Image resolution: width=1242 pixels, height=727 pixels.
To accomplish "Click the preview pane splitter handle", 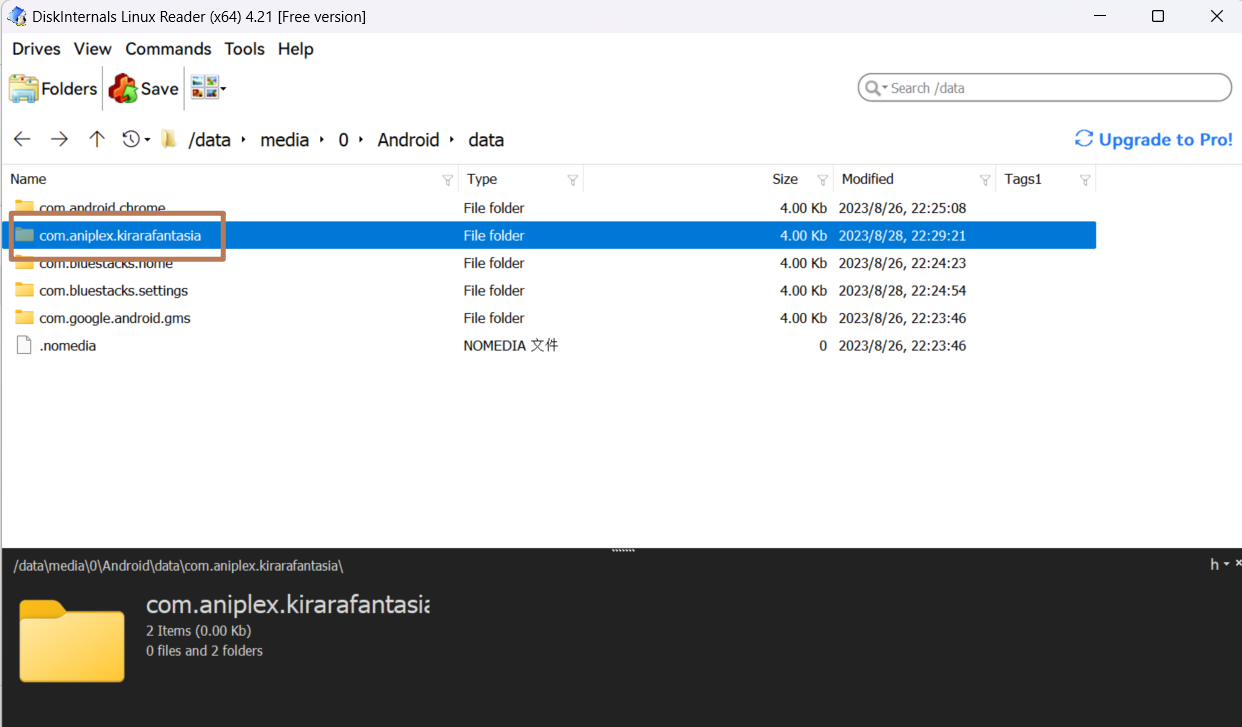I will 623,550.
